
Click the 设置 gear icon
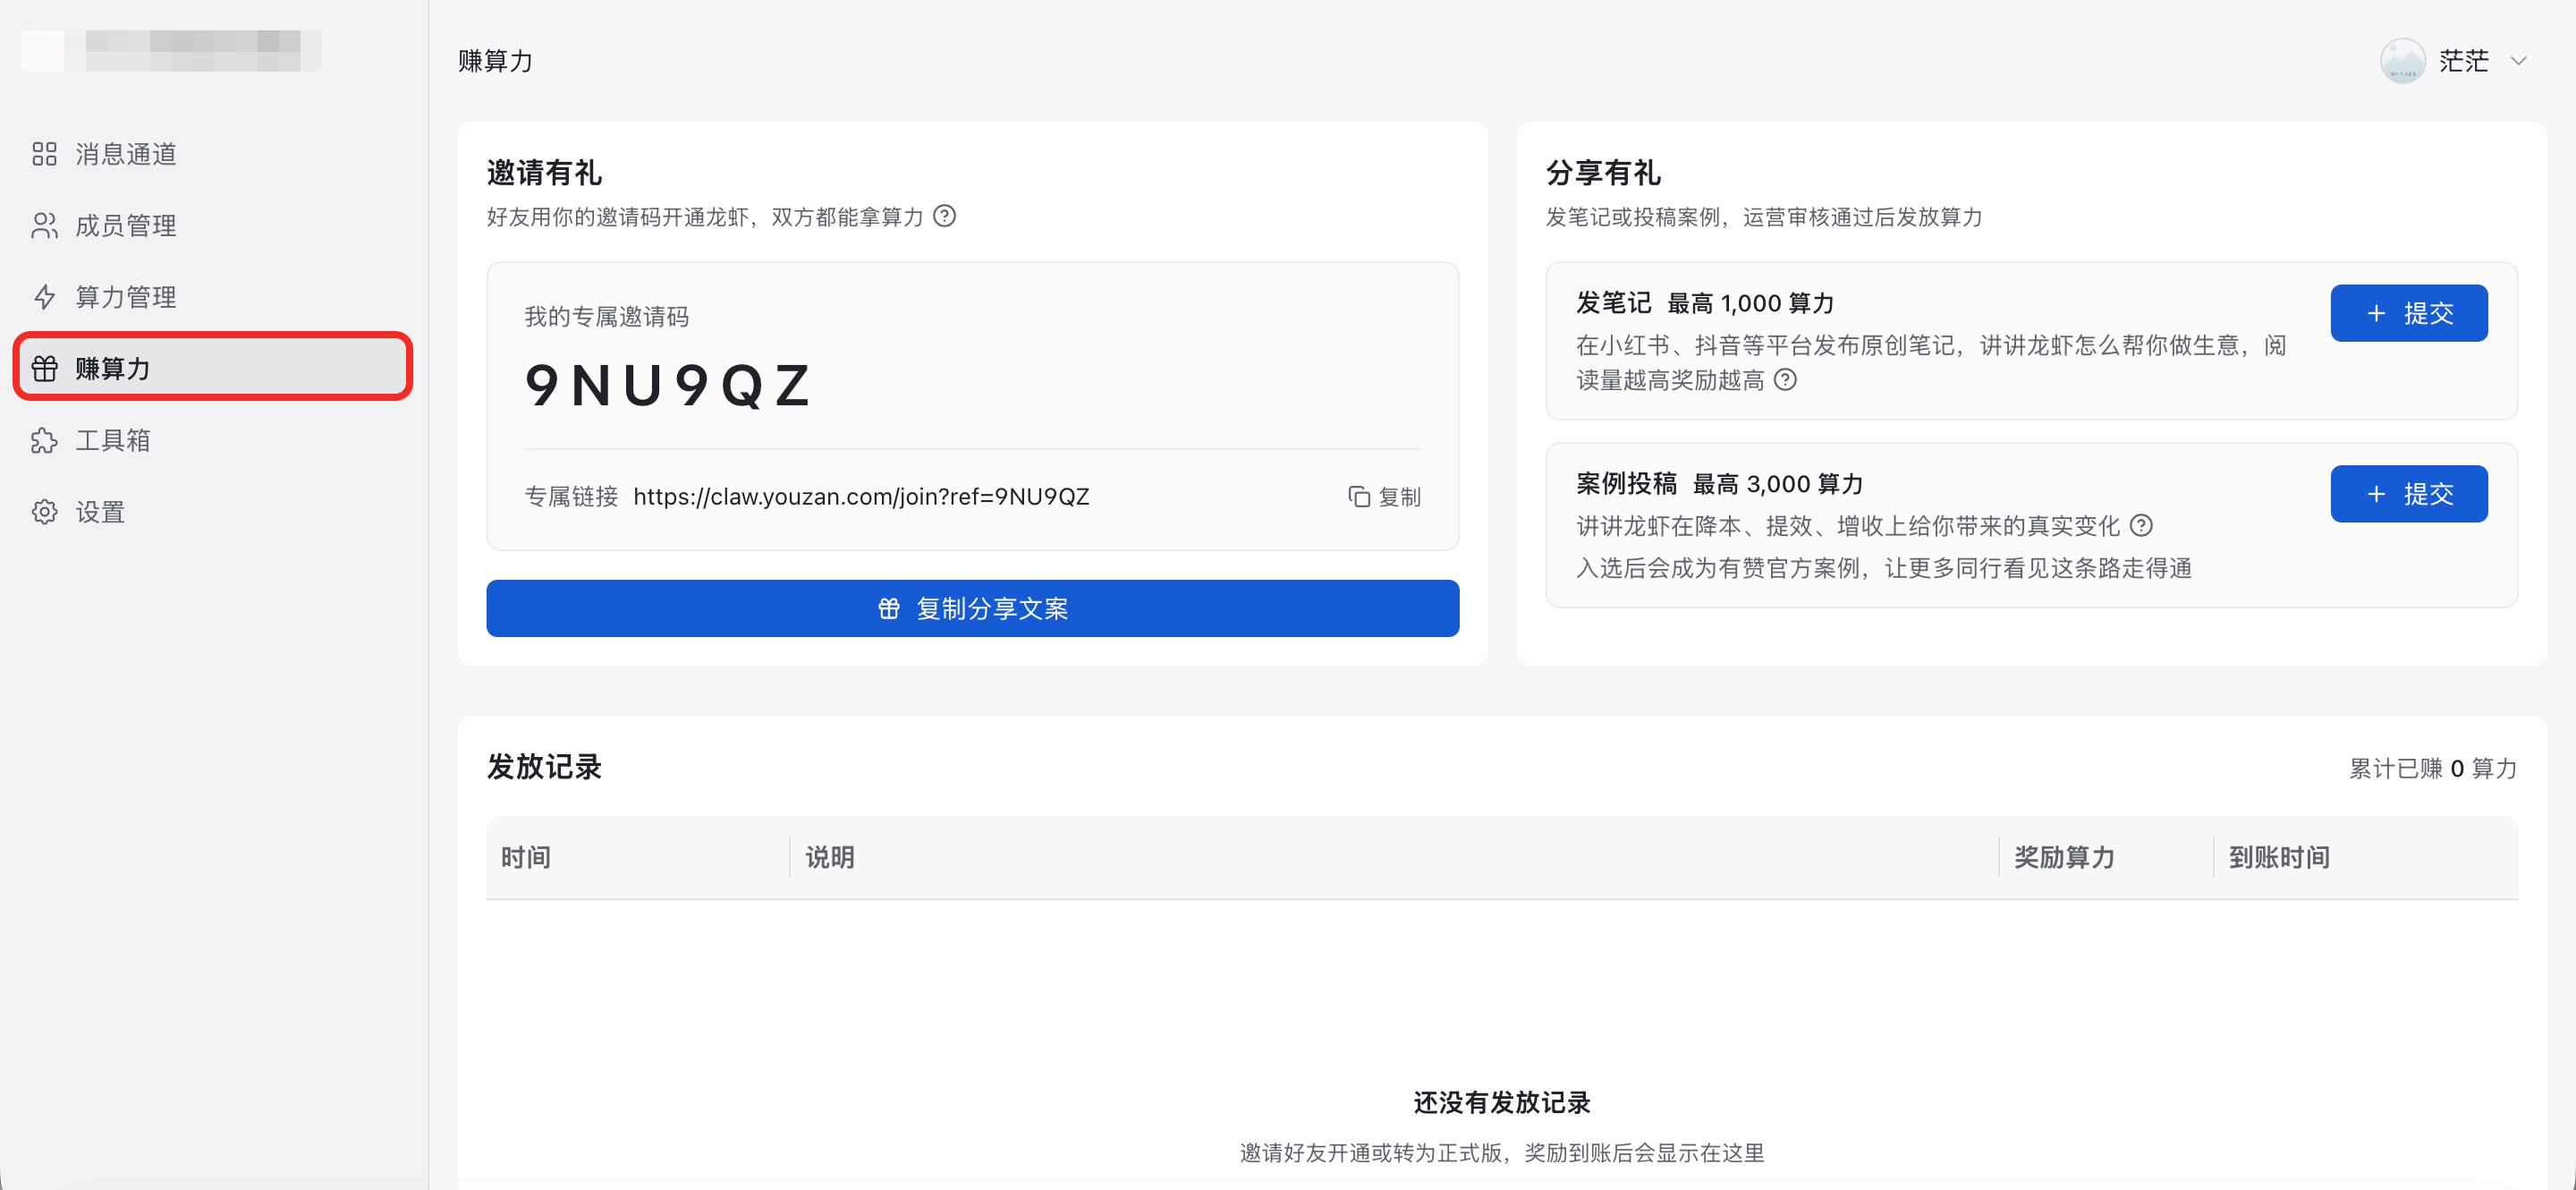click(x=44, y=512)
